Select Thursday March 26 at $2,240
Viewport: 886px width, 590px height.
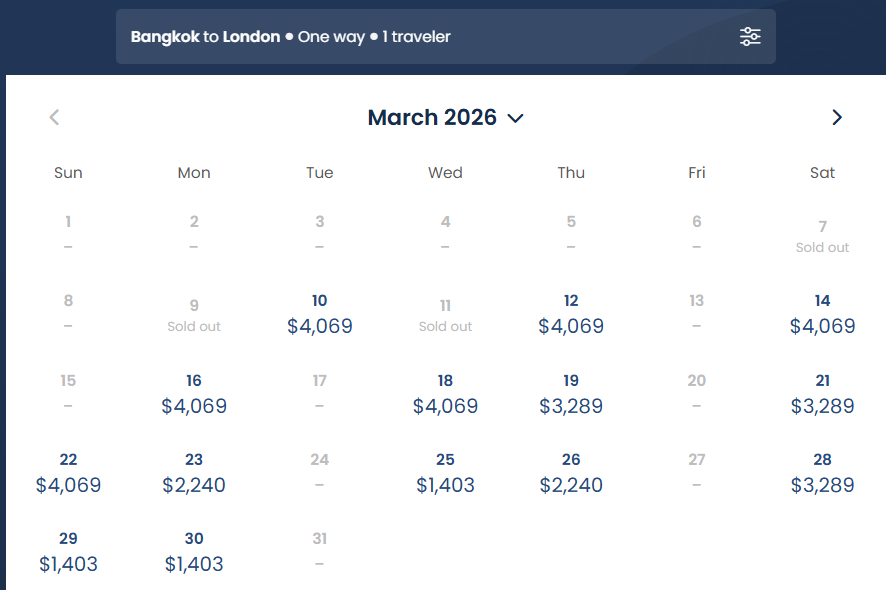point(571,474)
